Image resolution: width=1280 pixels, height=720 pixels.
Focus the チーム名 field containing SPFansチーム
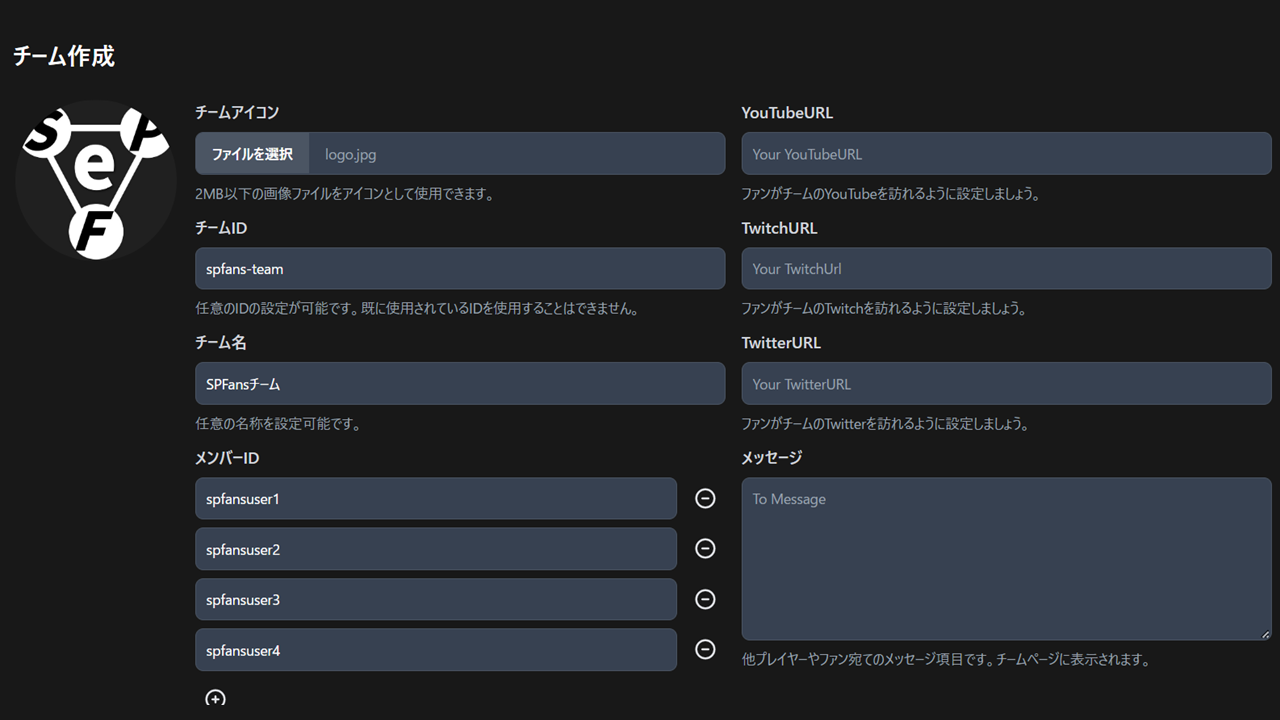pos(460,384)
